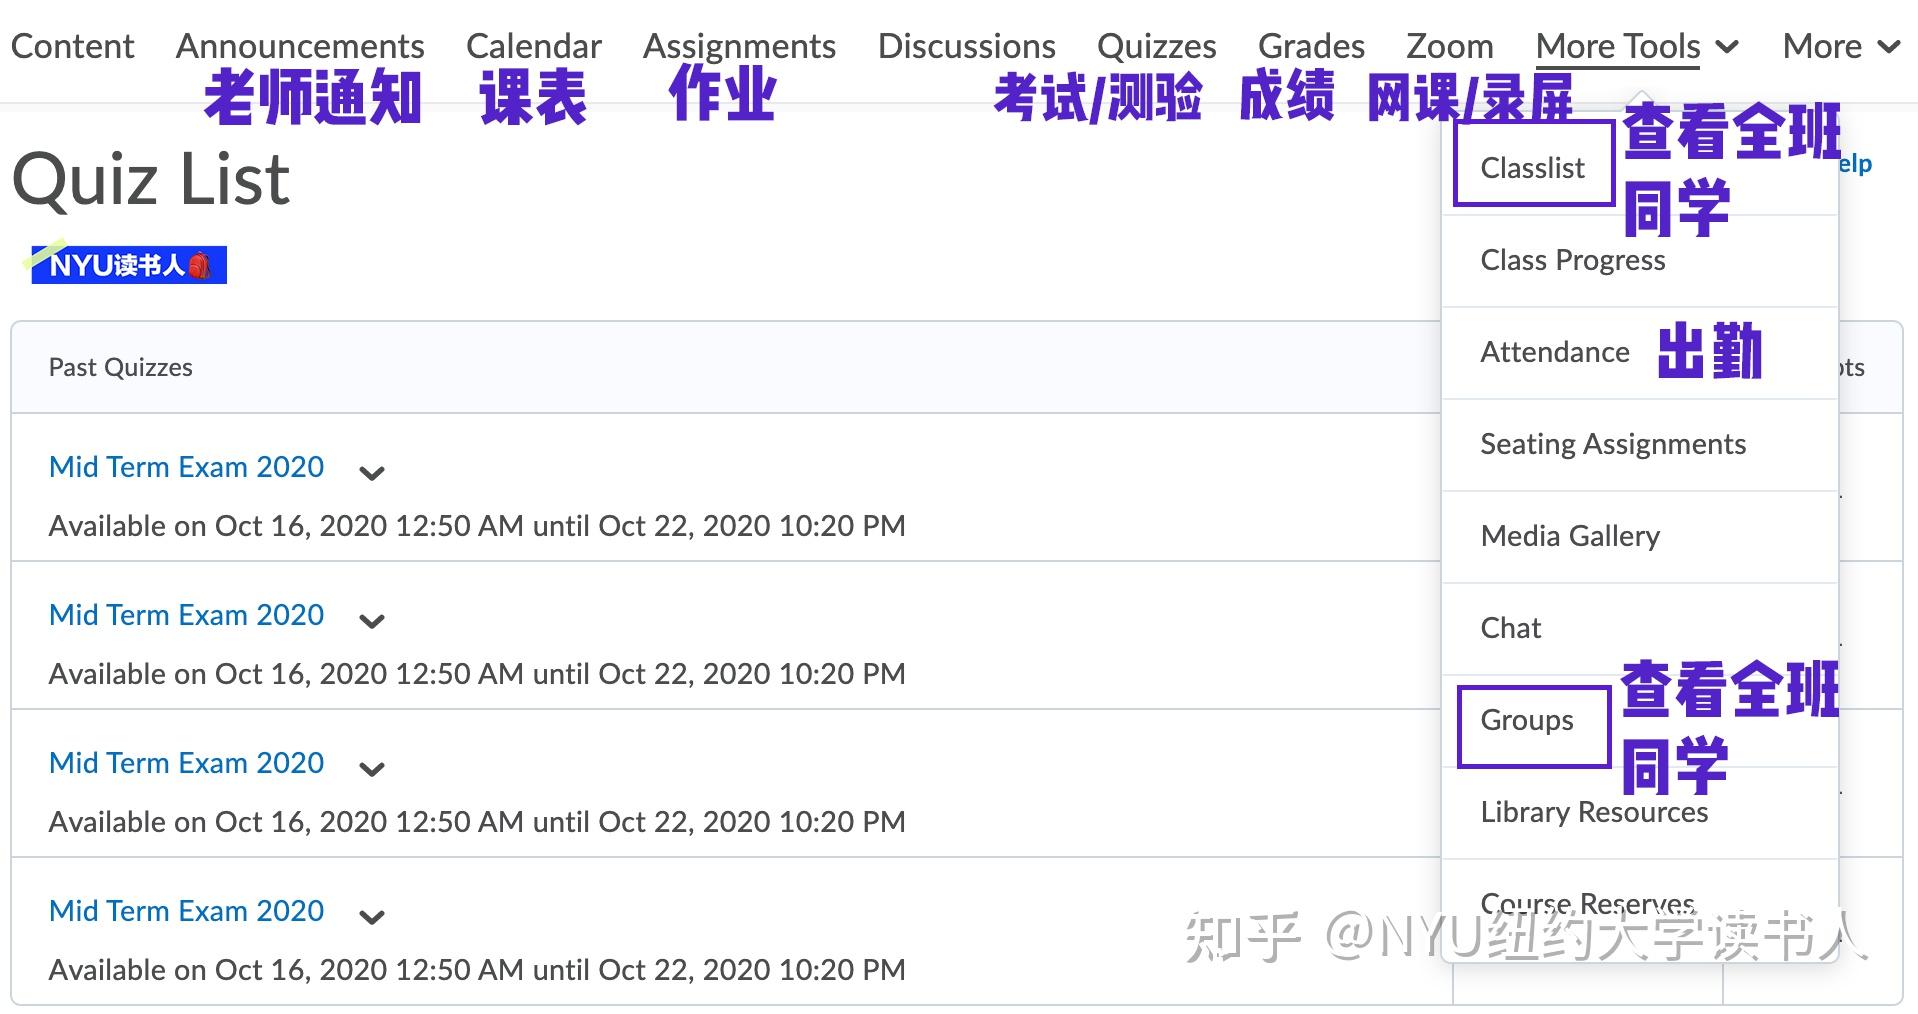Open Seating Assignments

point(1613,444)
